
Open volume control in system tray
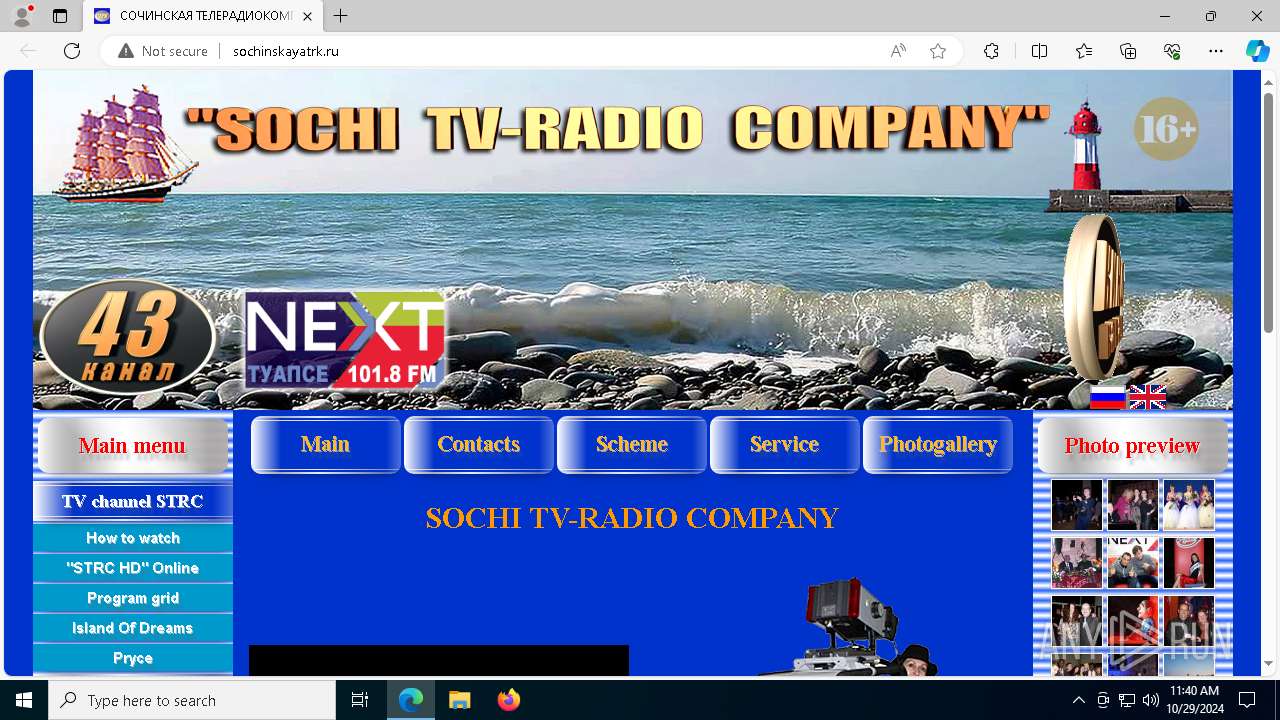(x=1150, y=700)
